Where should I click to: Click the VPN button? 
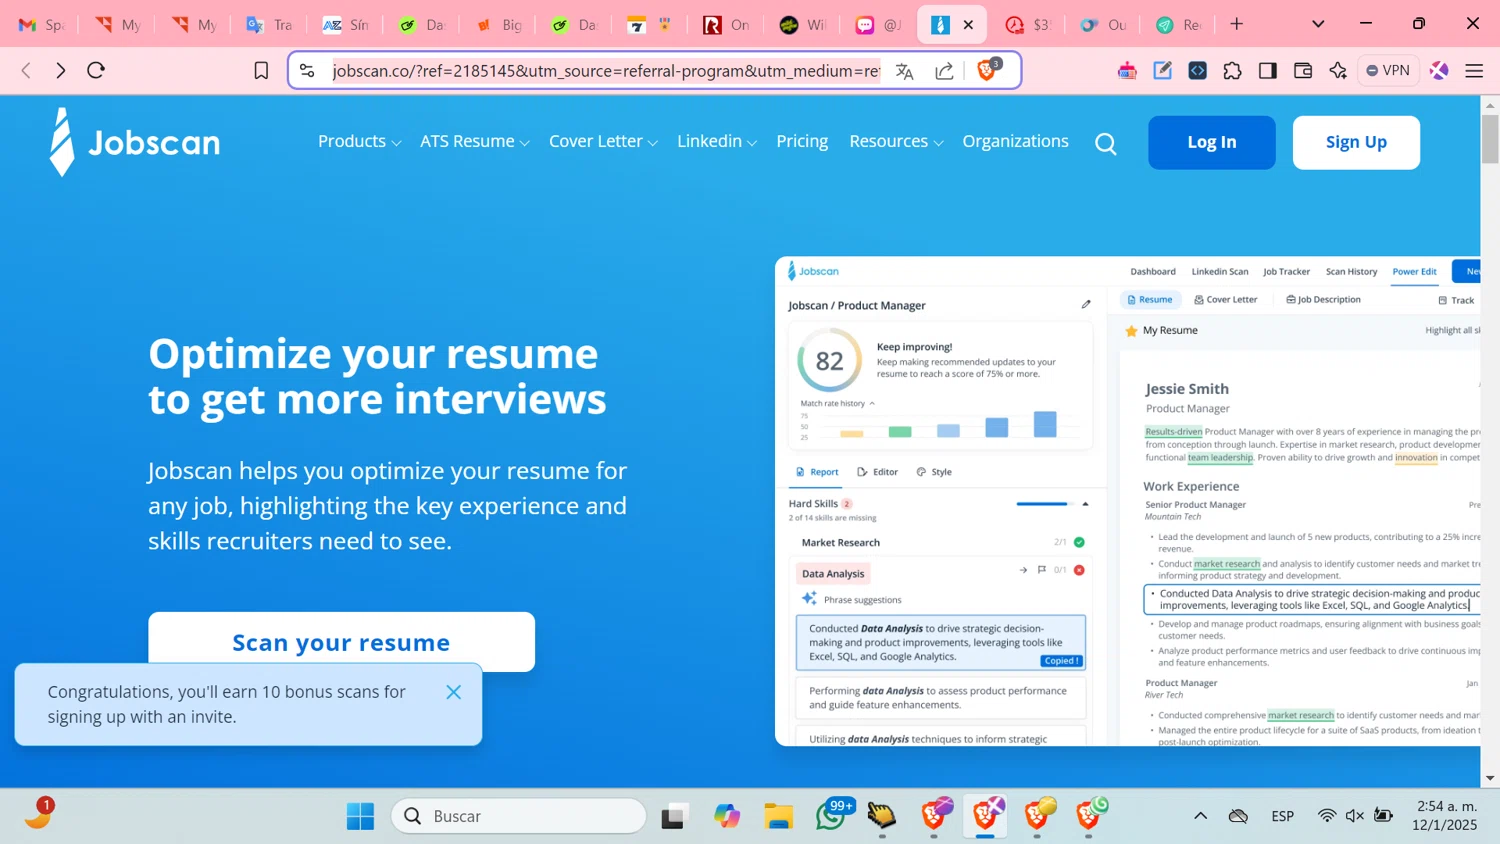point(1388,70)
